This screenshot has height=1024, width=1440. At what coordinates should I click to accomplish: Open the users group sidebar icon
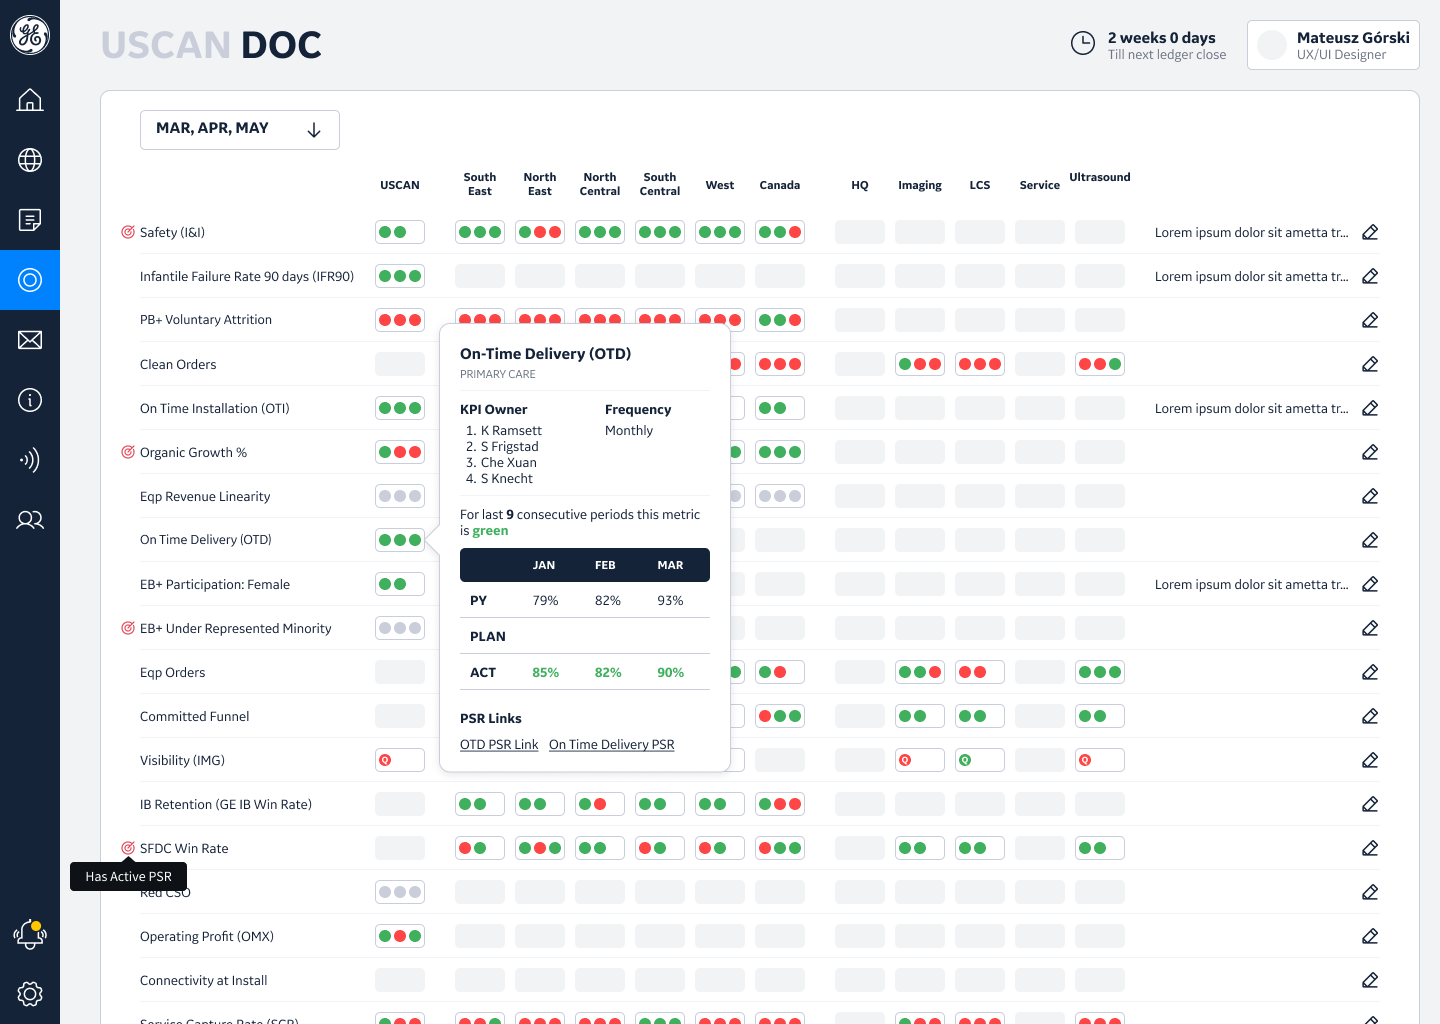30,520
